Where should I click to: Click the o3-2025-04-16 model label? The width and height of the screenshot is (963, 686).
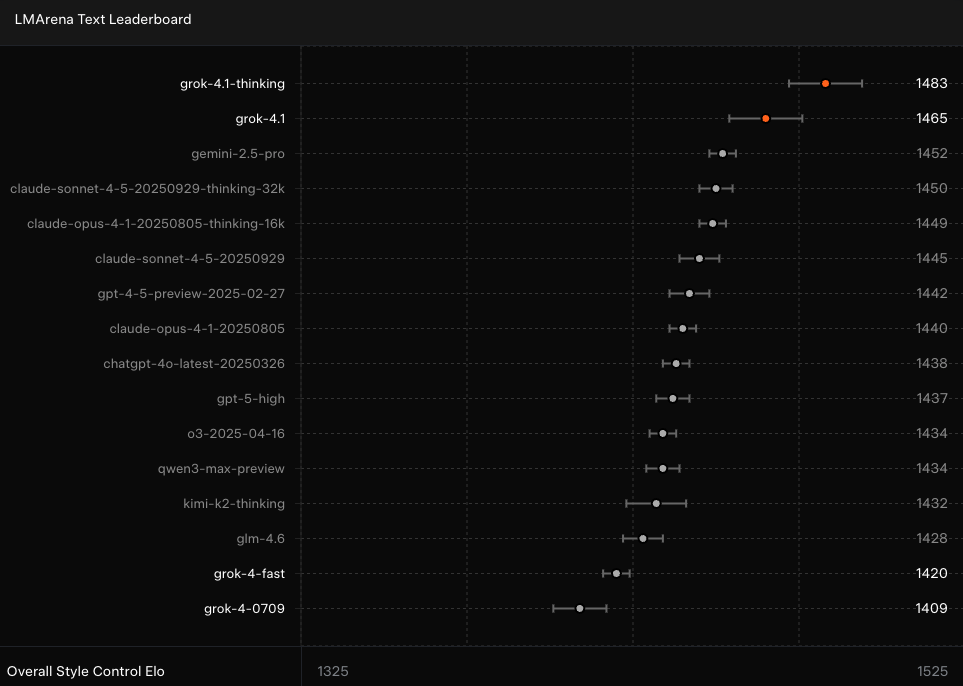click(x=236, y=434)
